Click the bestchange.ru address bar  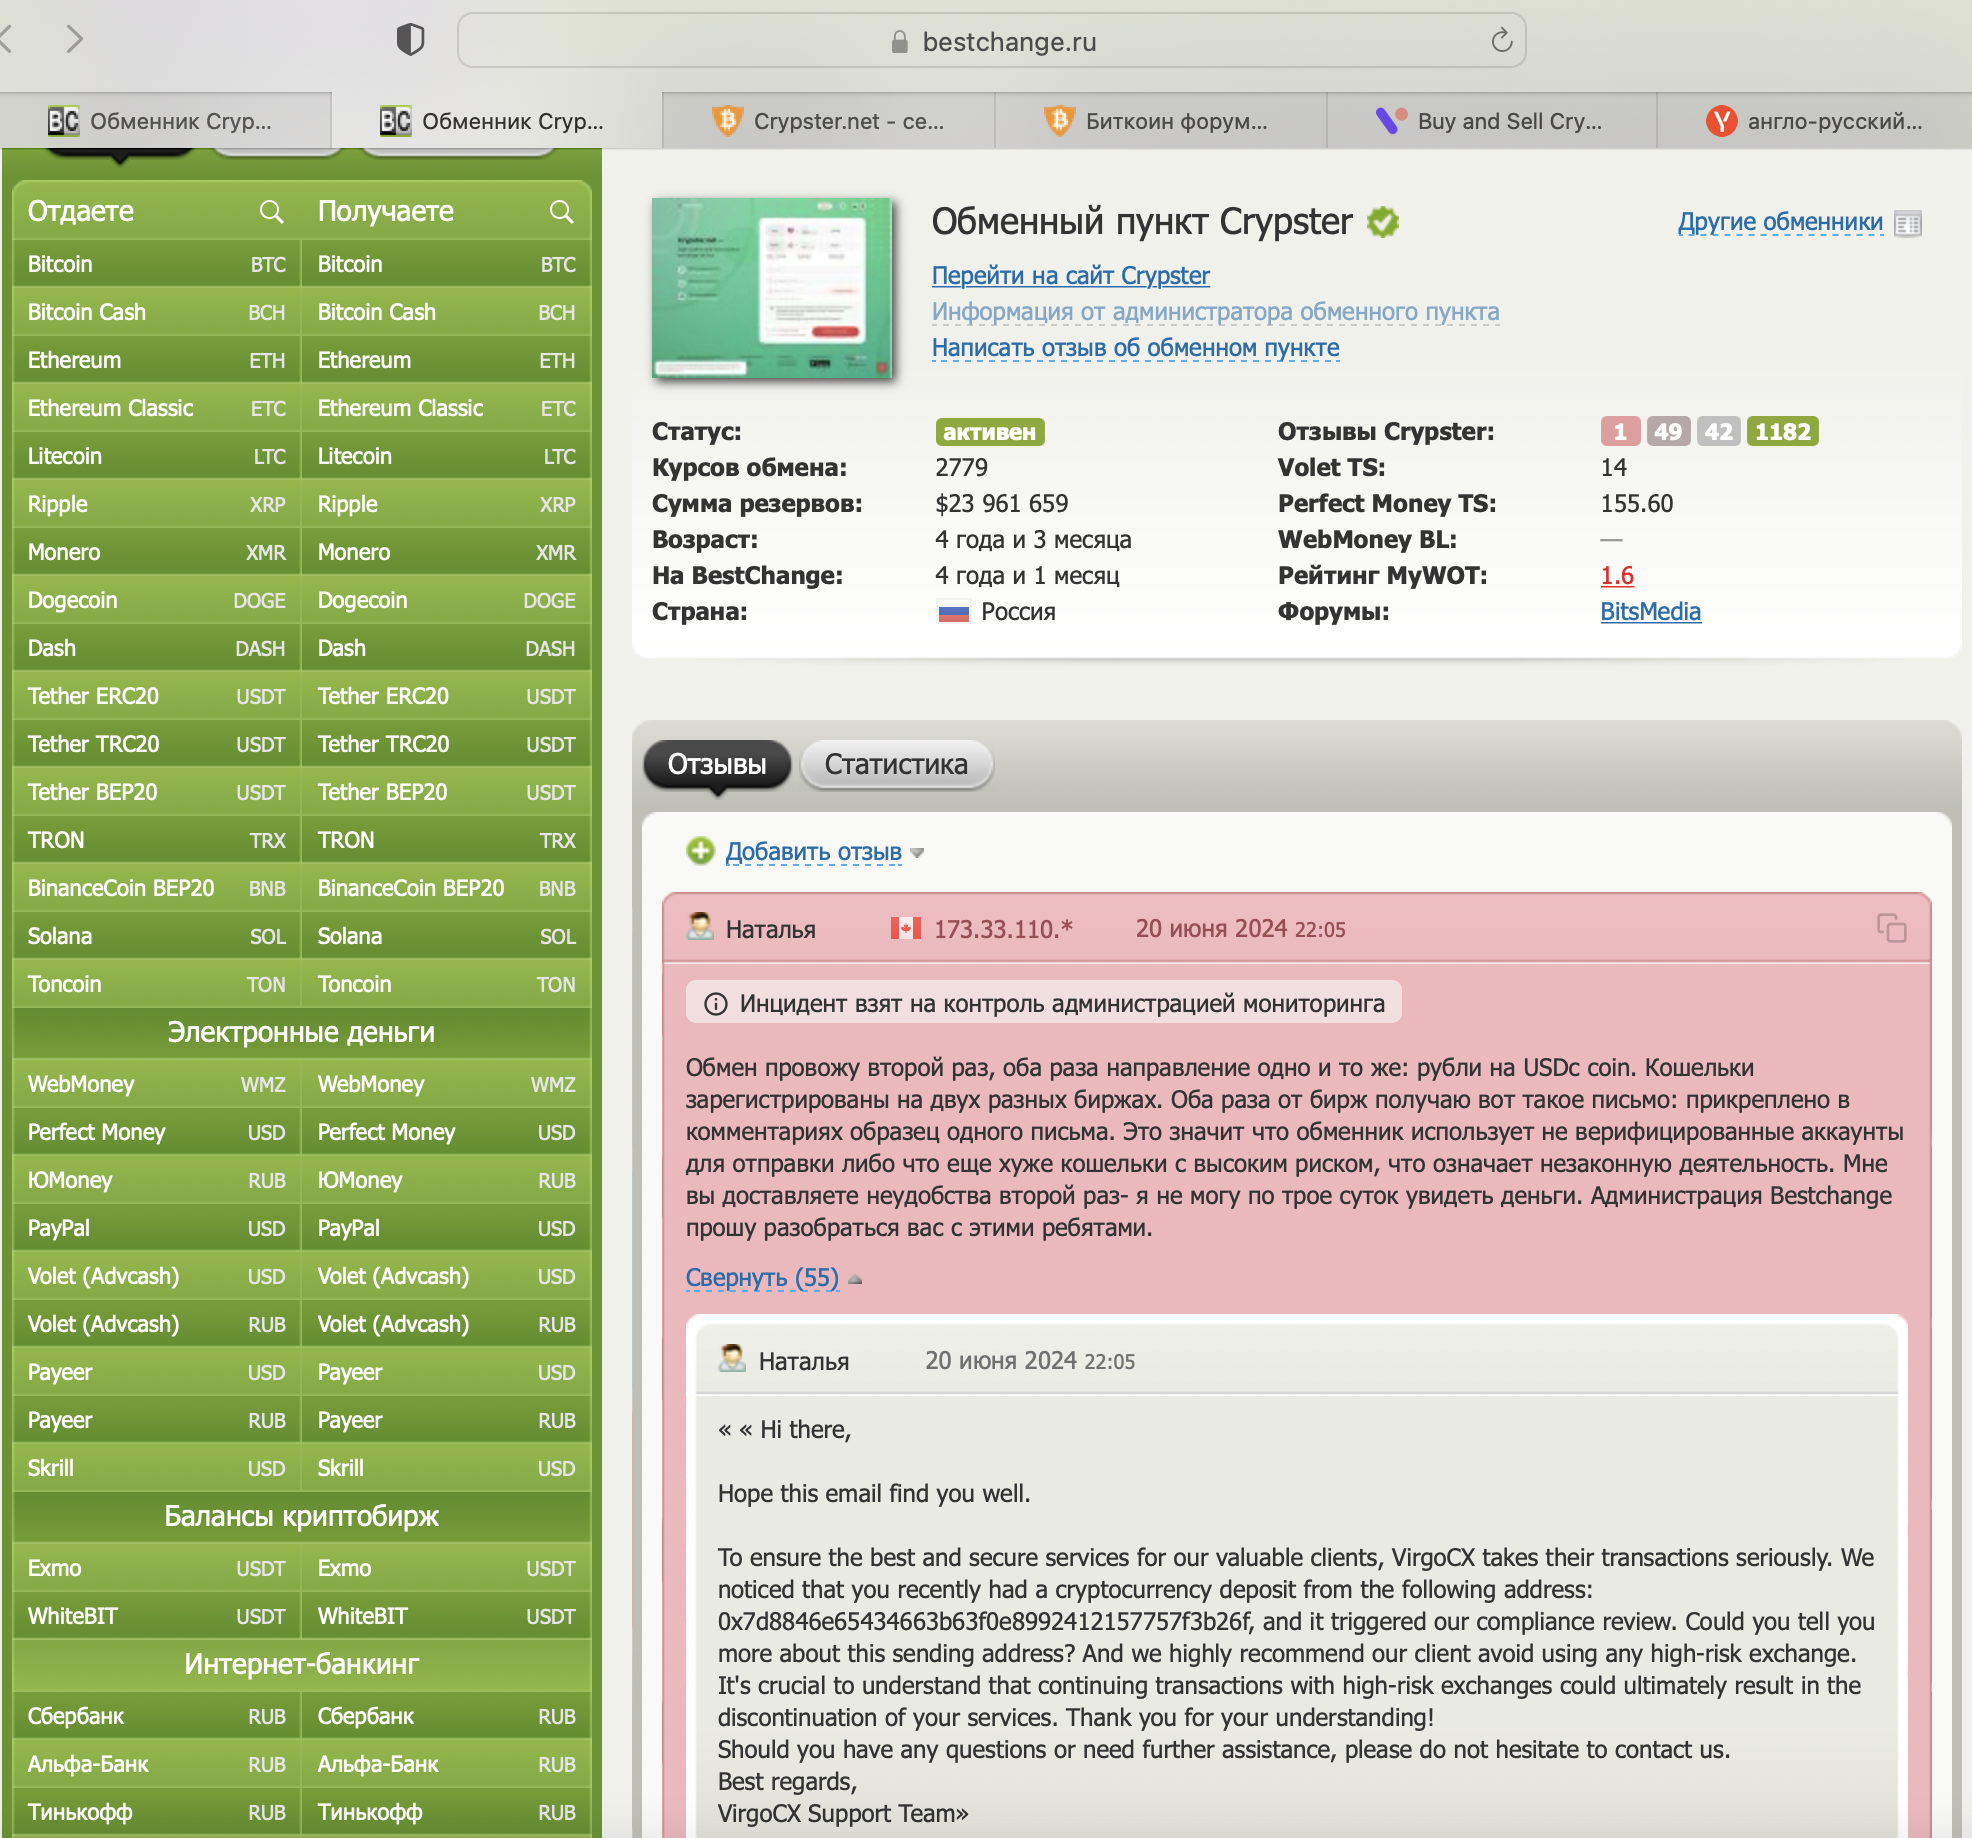pyautogui.click(x=991, y=40)
